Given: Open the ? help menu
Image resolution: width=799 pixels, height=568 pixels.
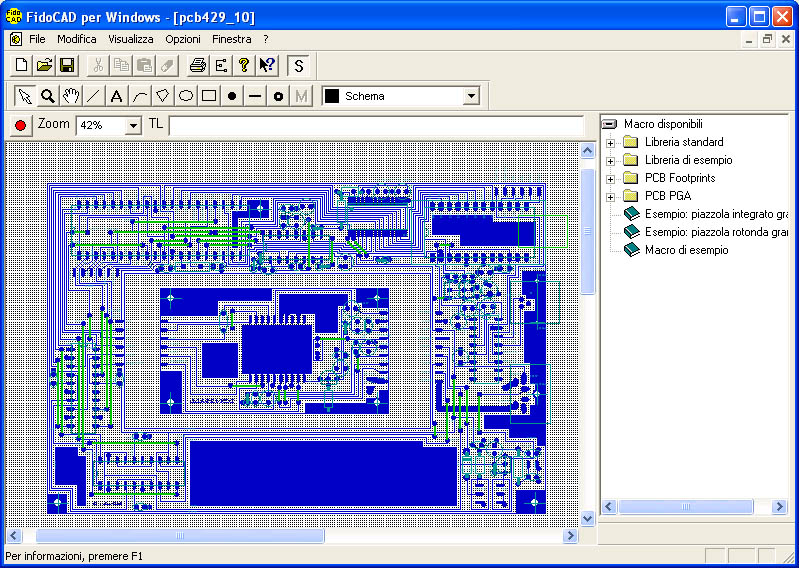Looking at the screenshot, I should pos(265,39).
